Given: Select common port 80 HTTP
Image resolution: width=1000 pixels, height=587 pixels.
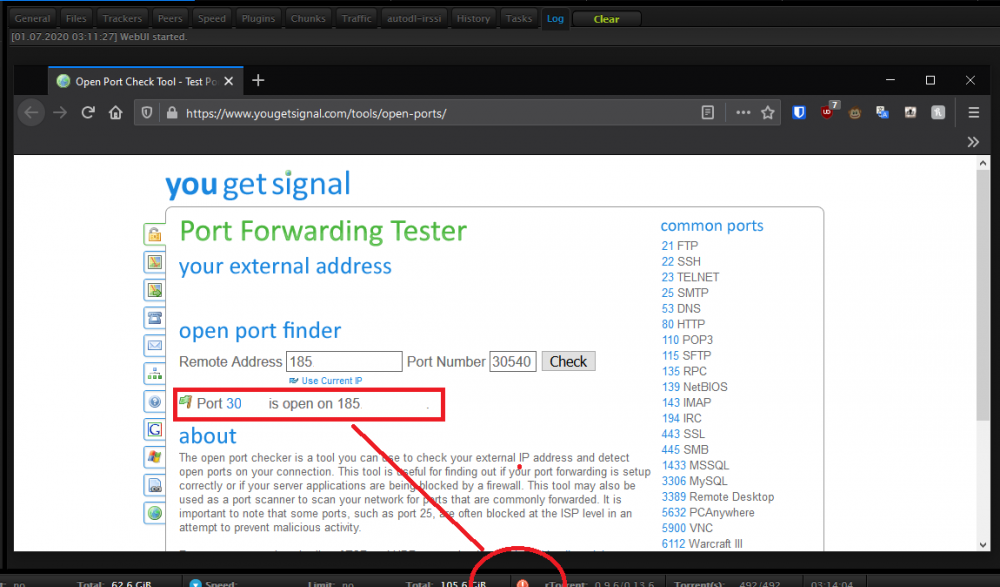Looking at the screenshot, I should point(683,324).
